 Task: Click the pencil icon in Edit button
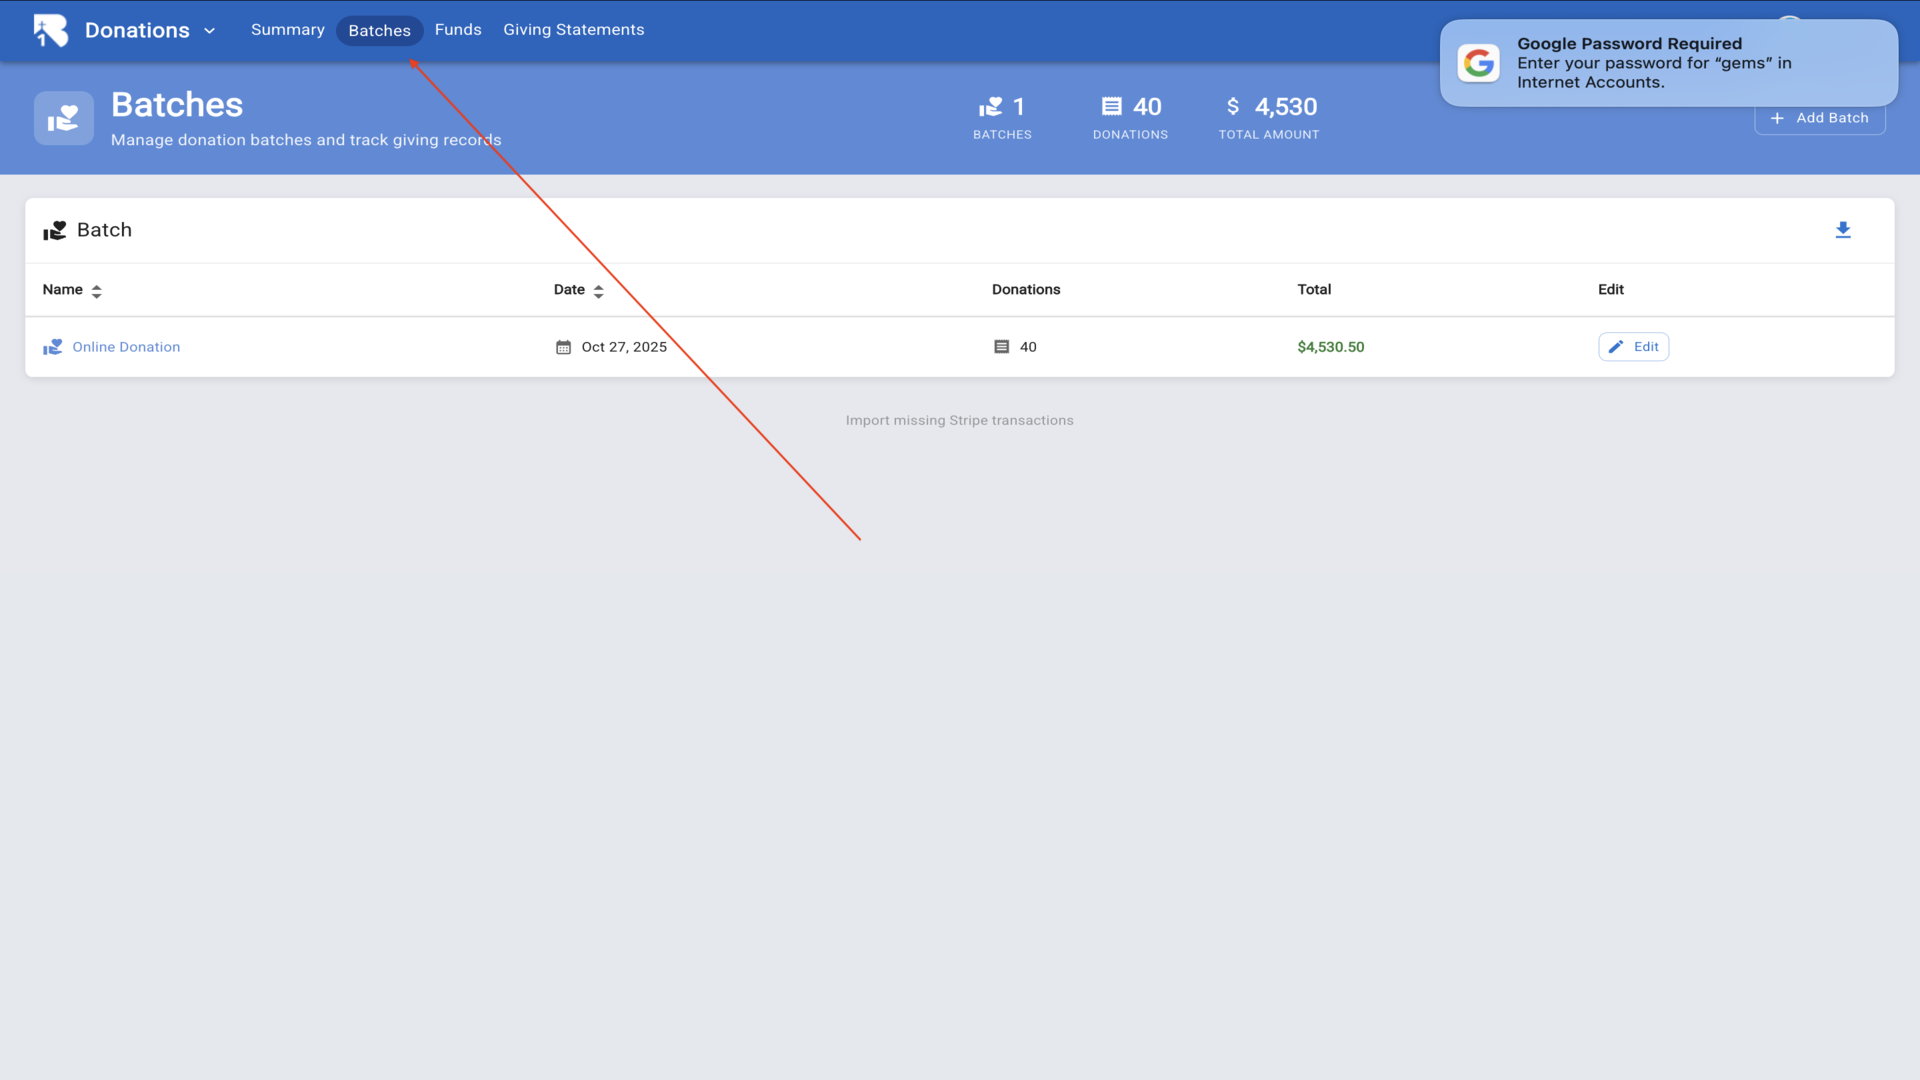click(1616, 347)
